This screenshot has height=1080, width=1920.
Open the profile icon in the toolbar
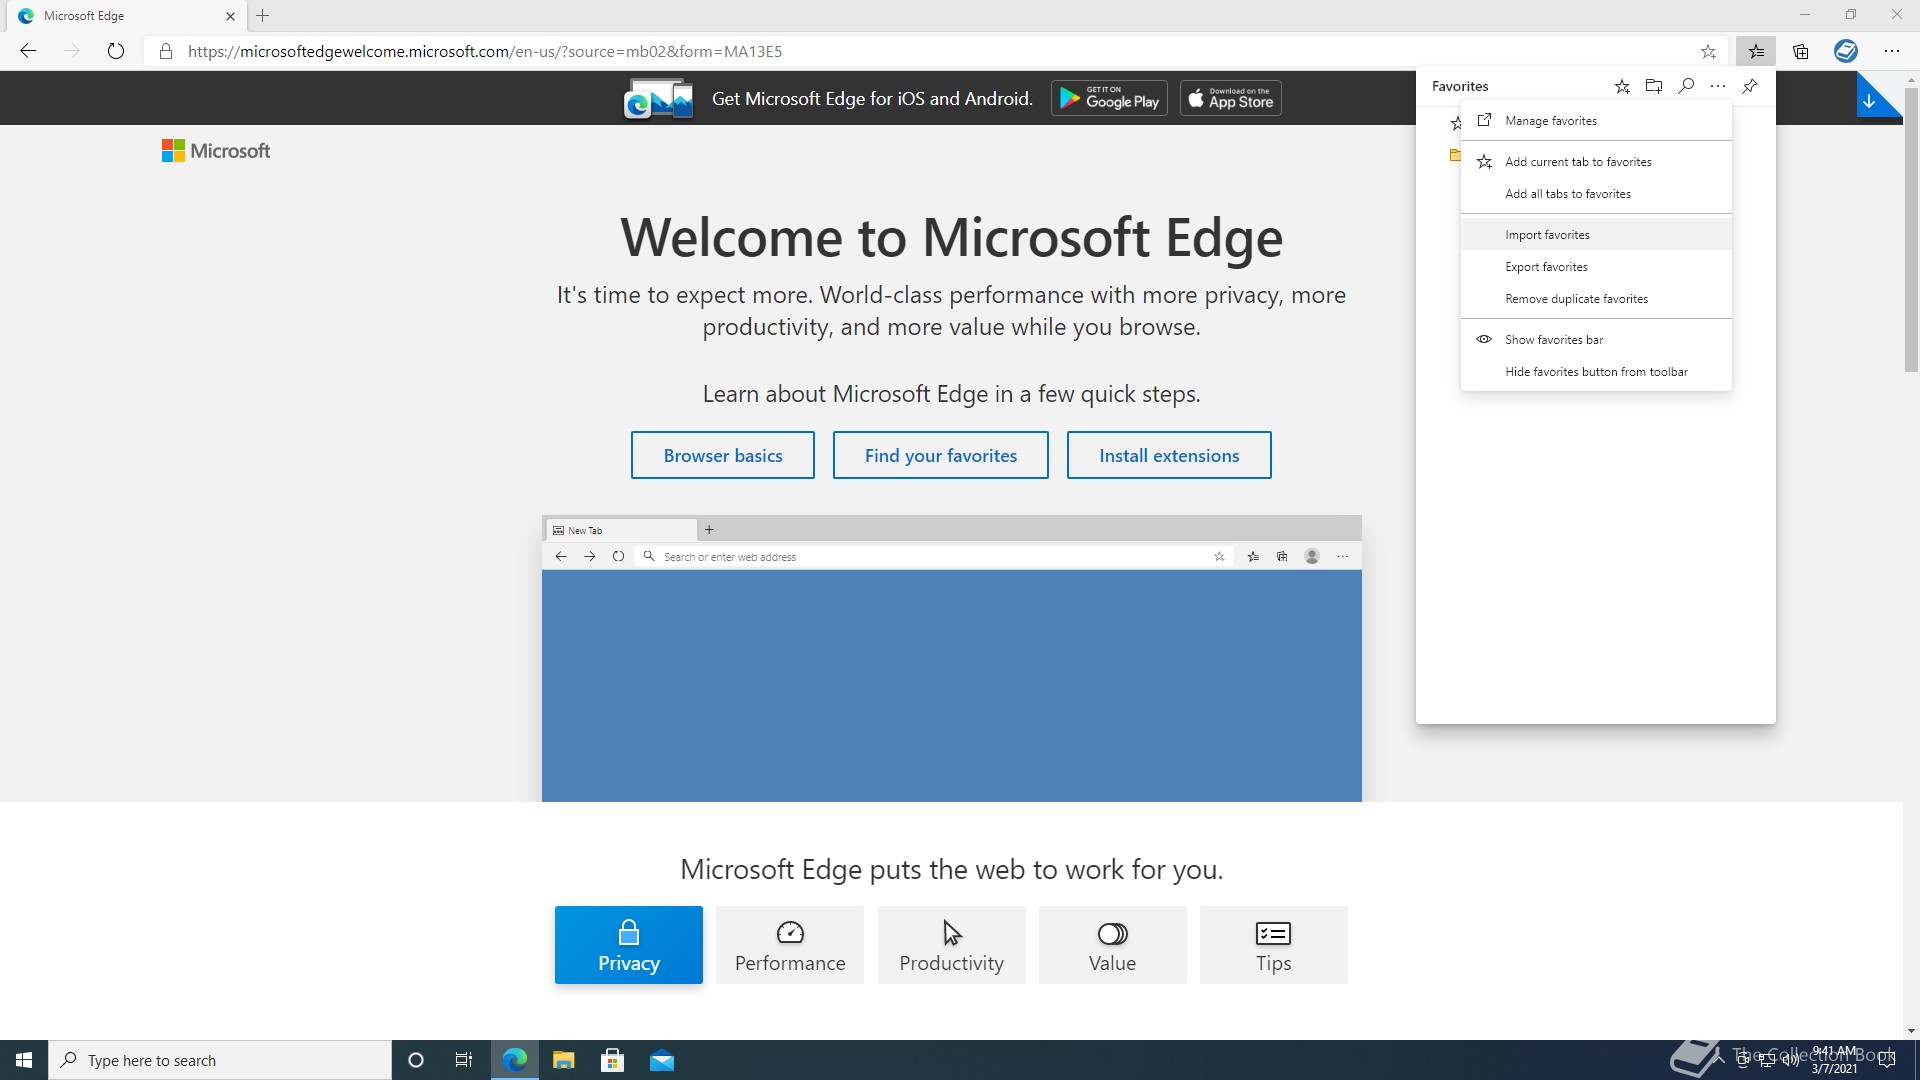tap(1846, 51)
